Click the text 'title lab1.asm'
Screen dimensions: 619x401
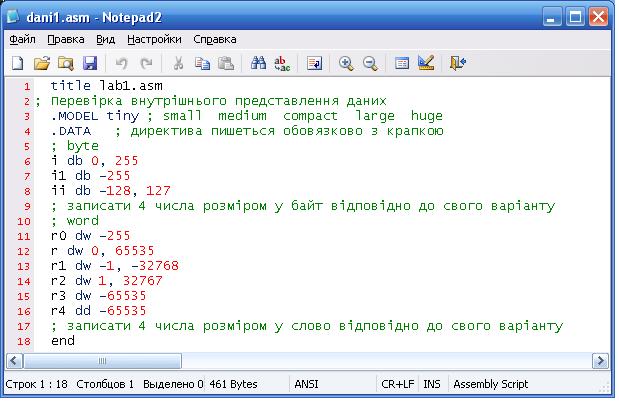(x=107, y=86)
